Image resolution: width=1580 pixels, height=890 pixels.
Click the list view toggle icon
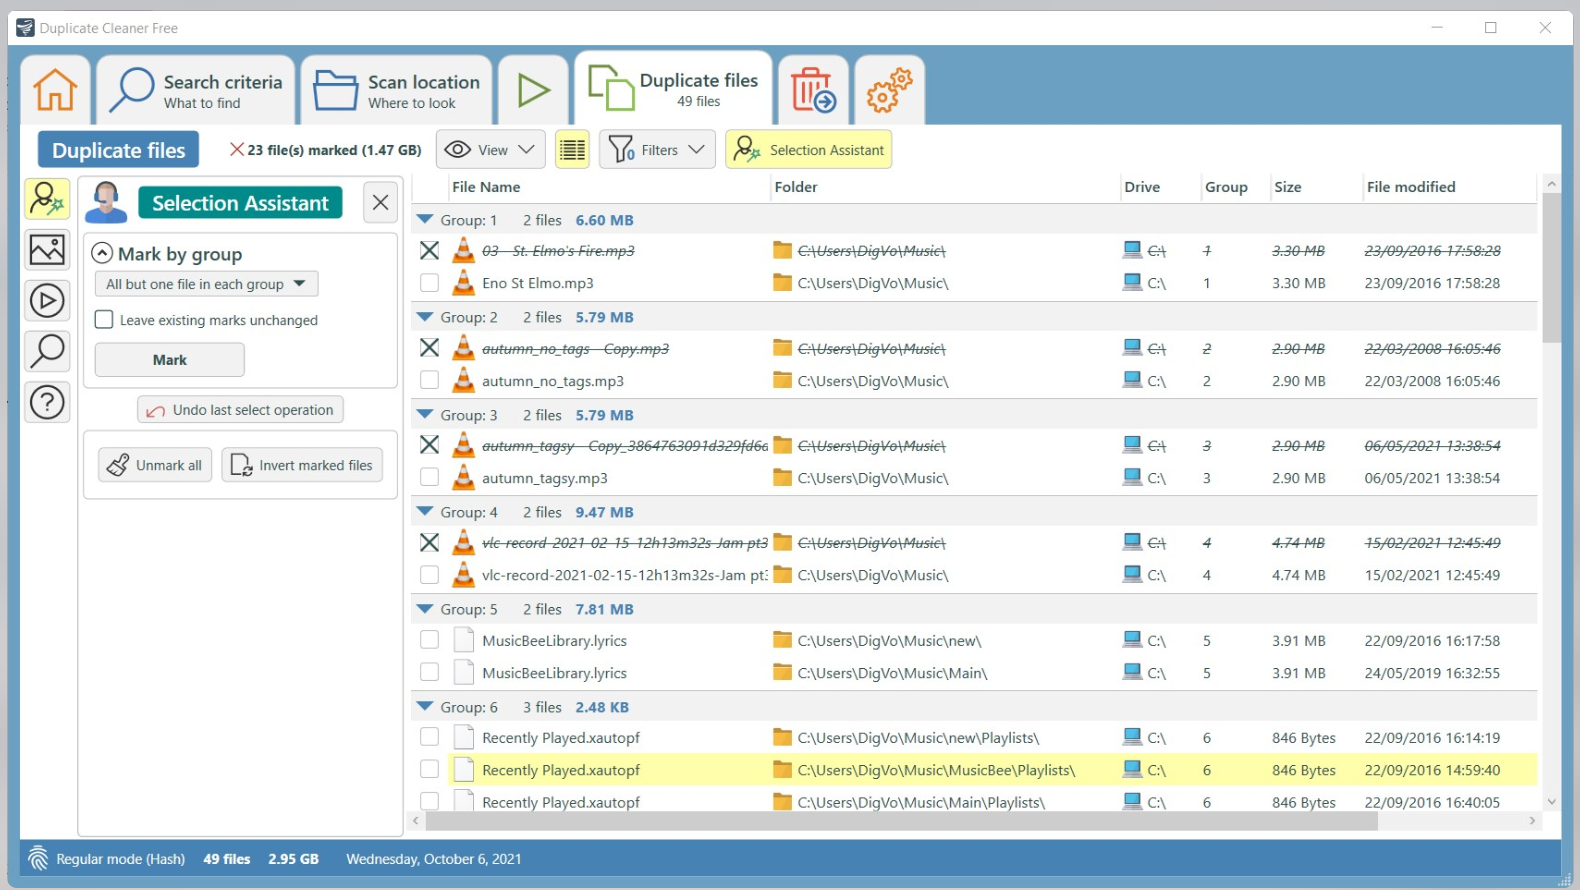click(572, 150)
